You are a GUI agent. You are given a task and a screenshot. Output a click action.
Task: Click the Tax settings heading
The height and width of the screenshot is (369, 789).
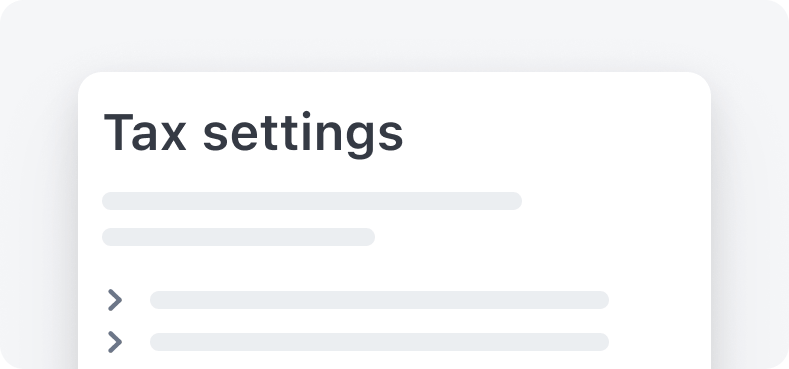[x=253, y=133]
